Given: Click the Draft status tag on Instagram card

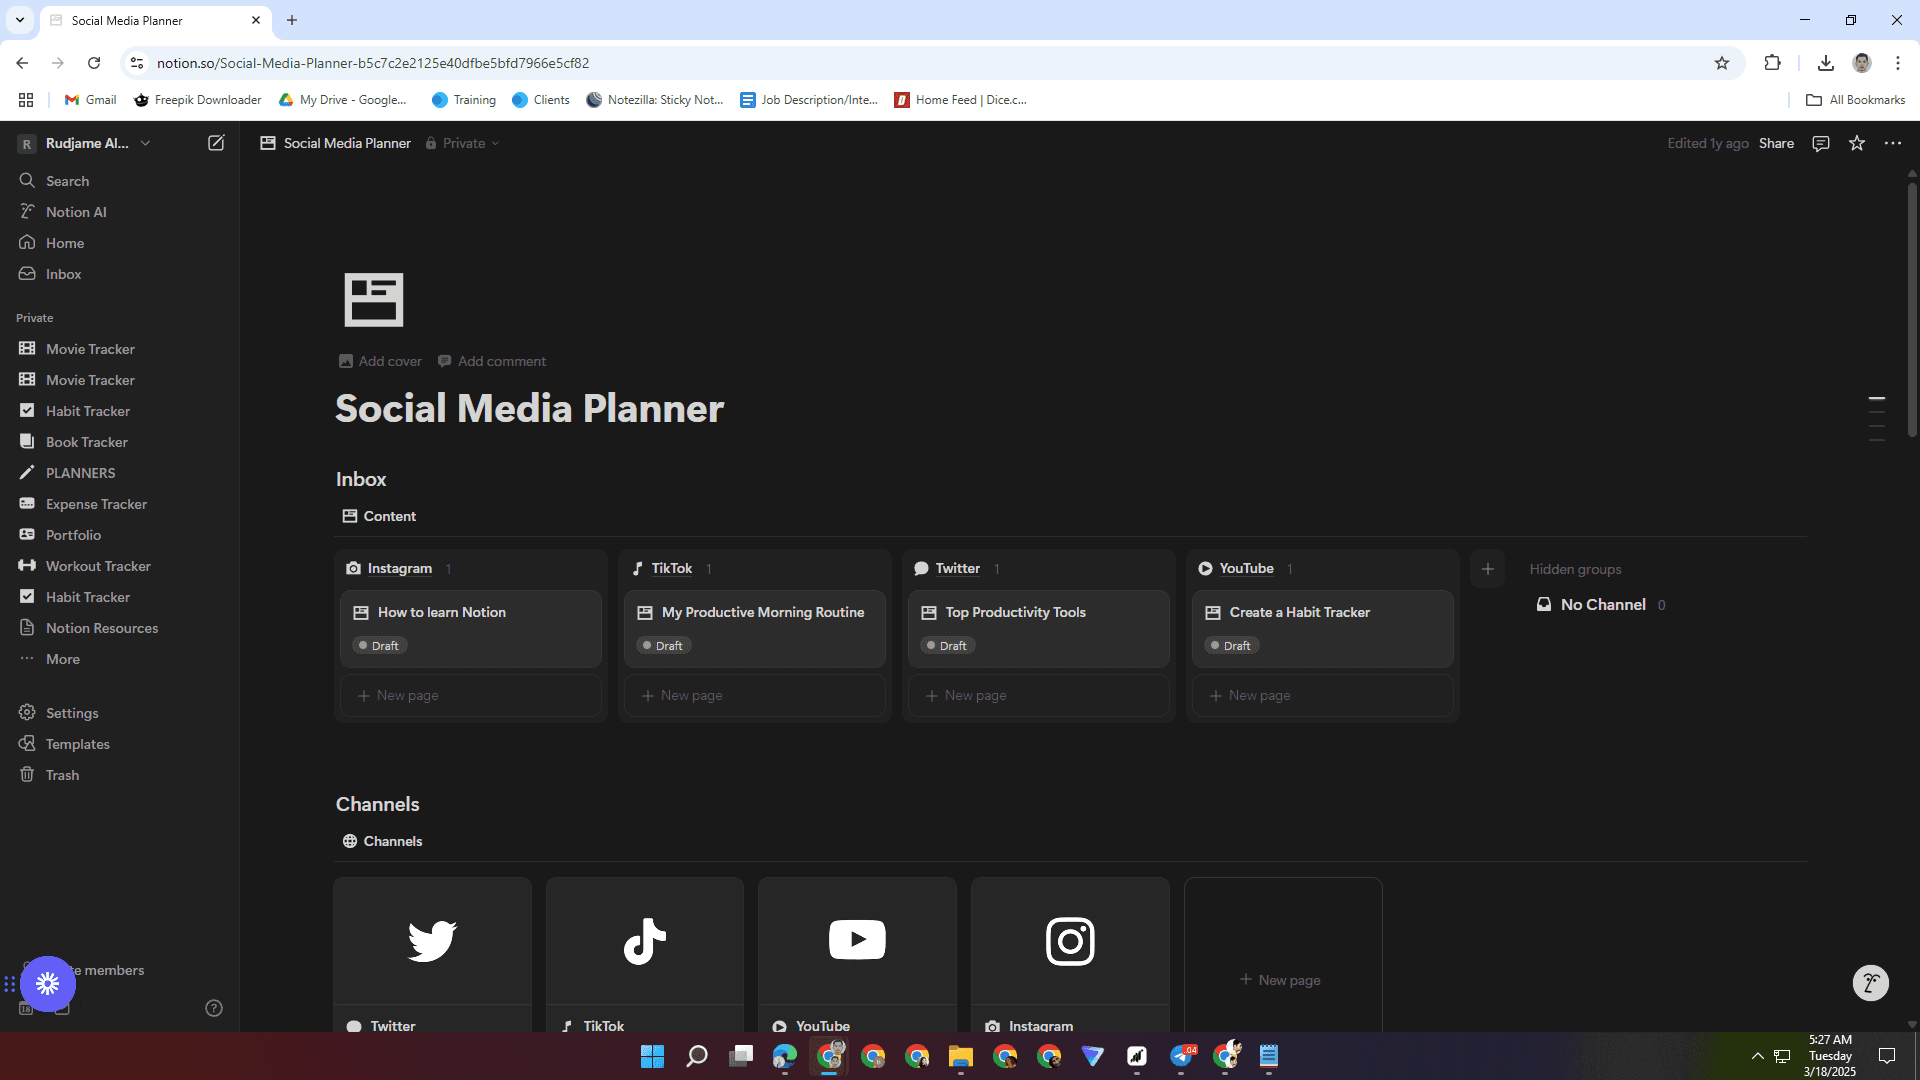Looking at the screenshot, I should click(x=380, y=646).
